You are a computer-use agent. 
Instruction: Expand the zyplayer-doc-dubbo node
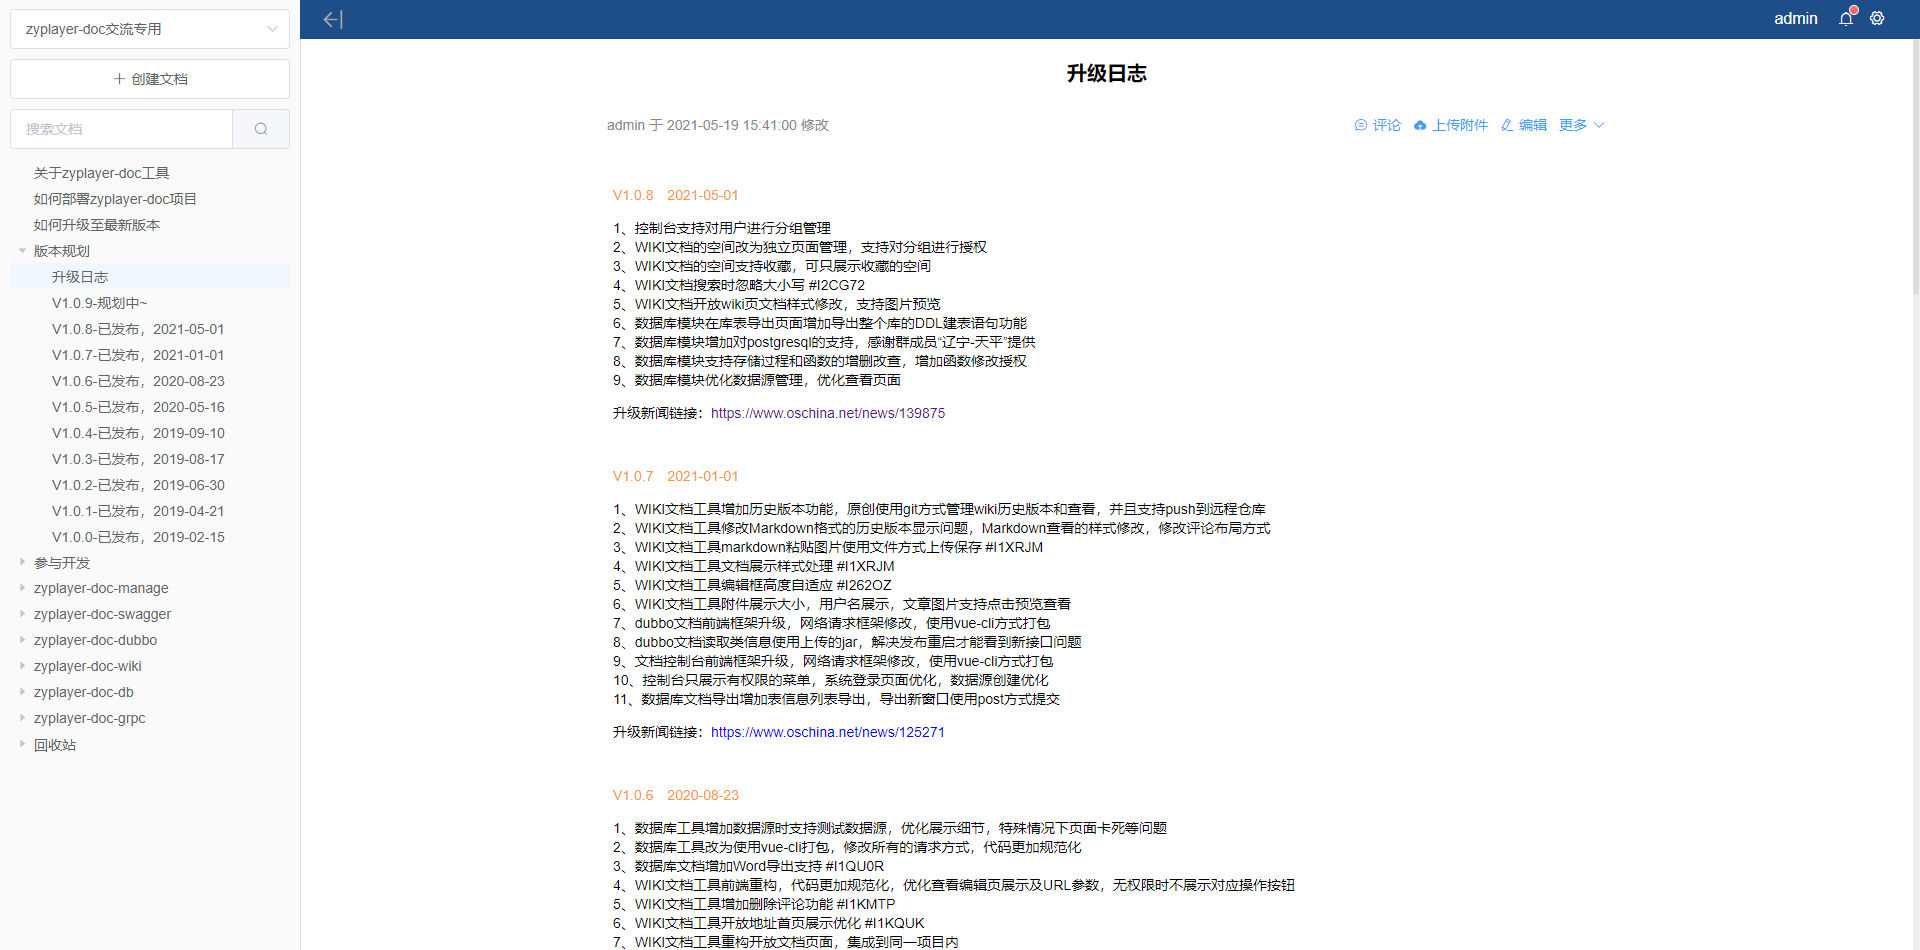coord(22,640)
